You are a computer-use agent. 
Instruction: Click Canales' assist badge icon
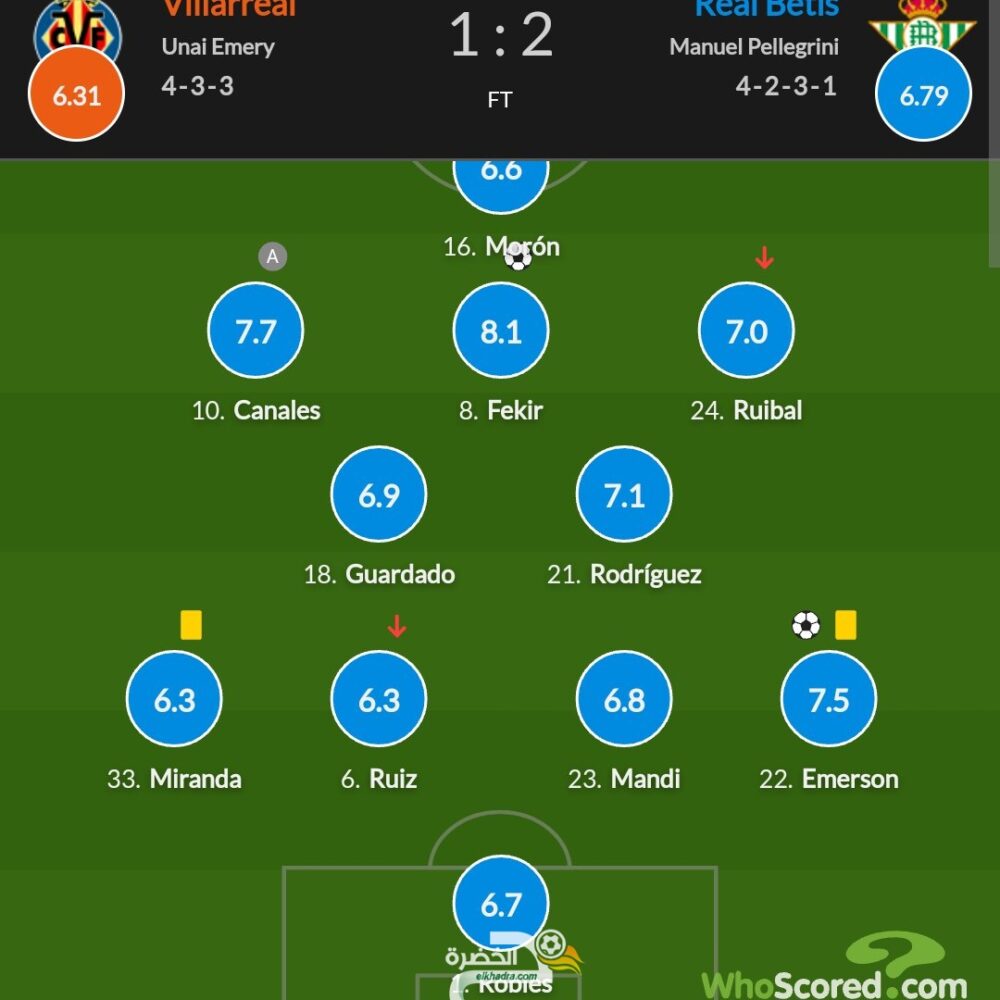[272, 256]
